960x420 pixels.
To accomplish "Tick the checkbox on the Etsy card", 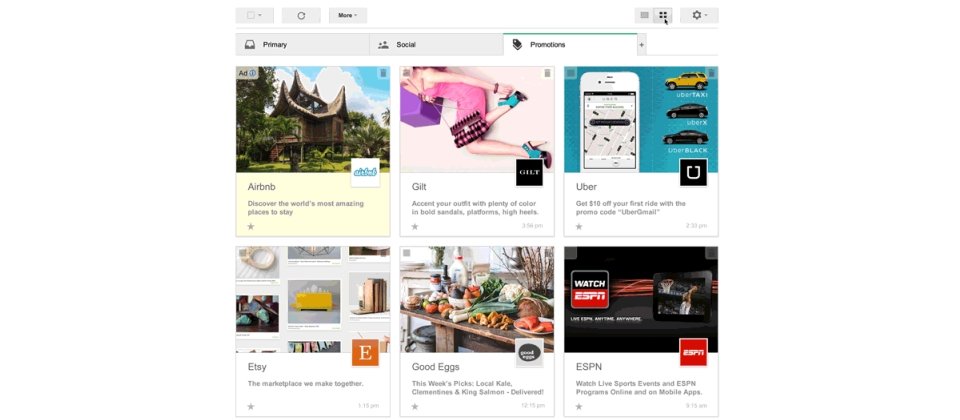I will [242, 253].
